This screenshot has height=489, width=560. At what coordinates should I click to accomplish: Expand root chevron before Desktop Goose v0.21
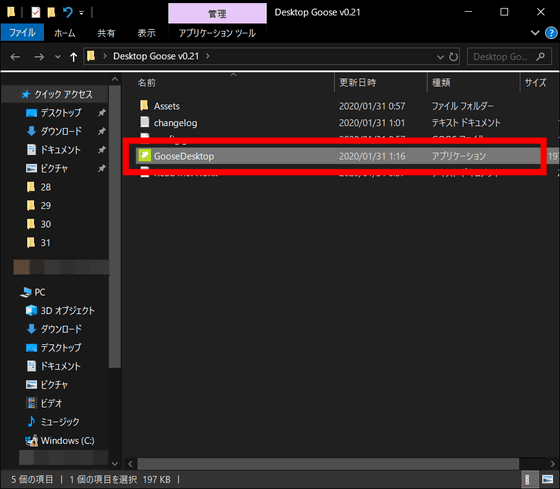pyautogui.click(x=105, y=56)
